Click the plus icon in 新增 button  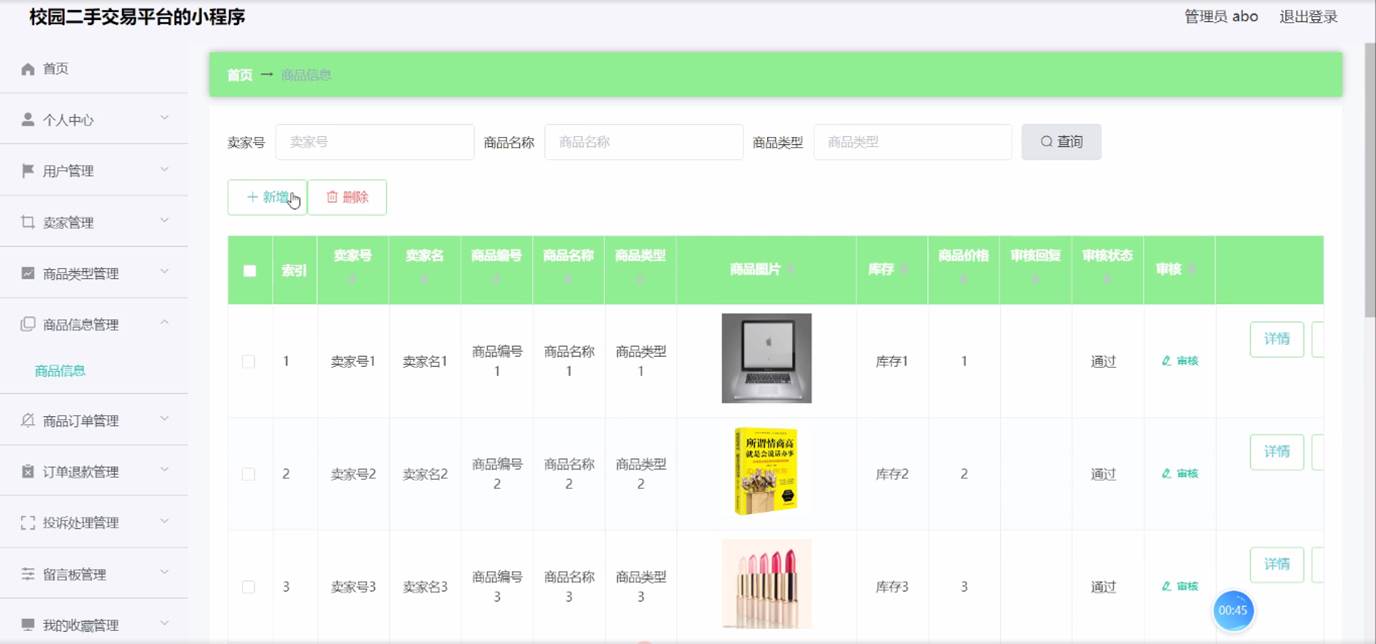252,197
